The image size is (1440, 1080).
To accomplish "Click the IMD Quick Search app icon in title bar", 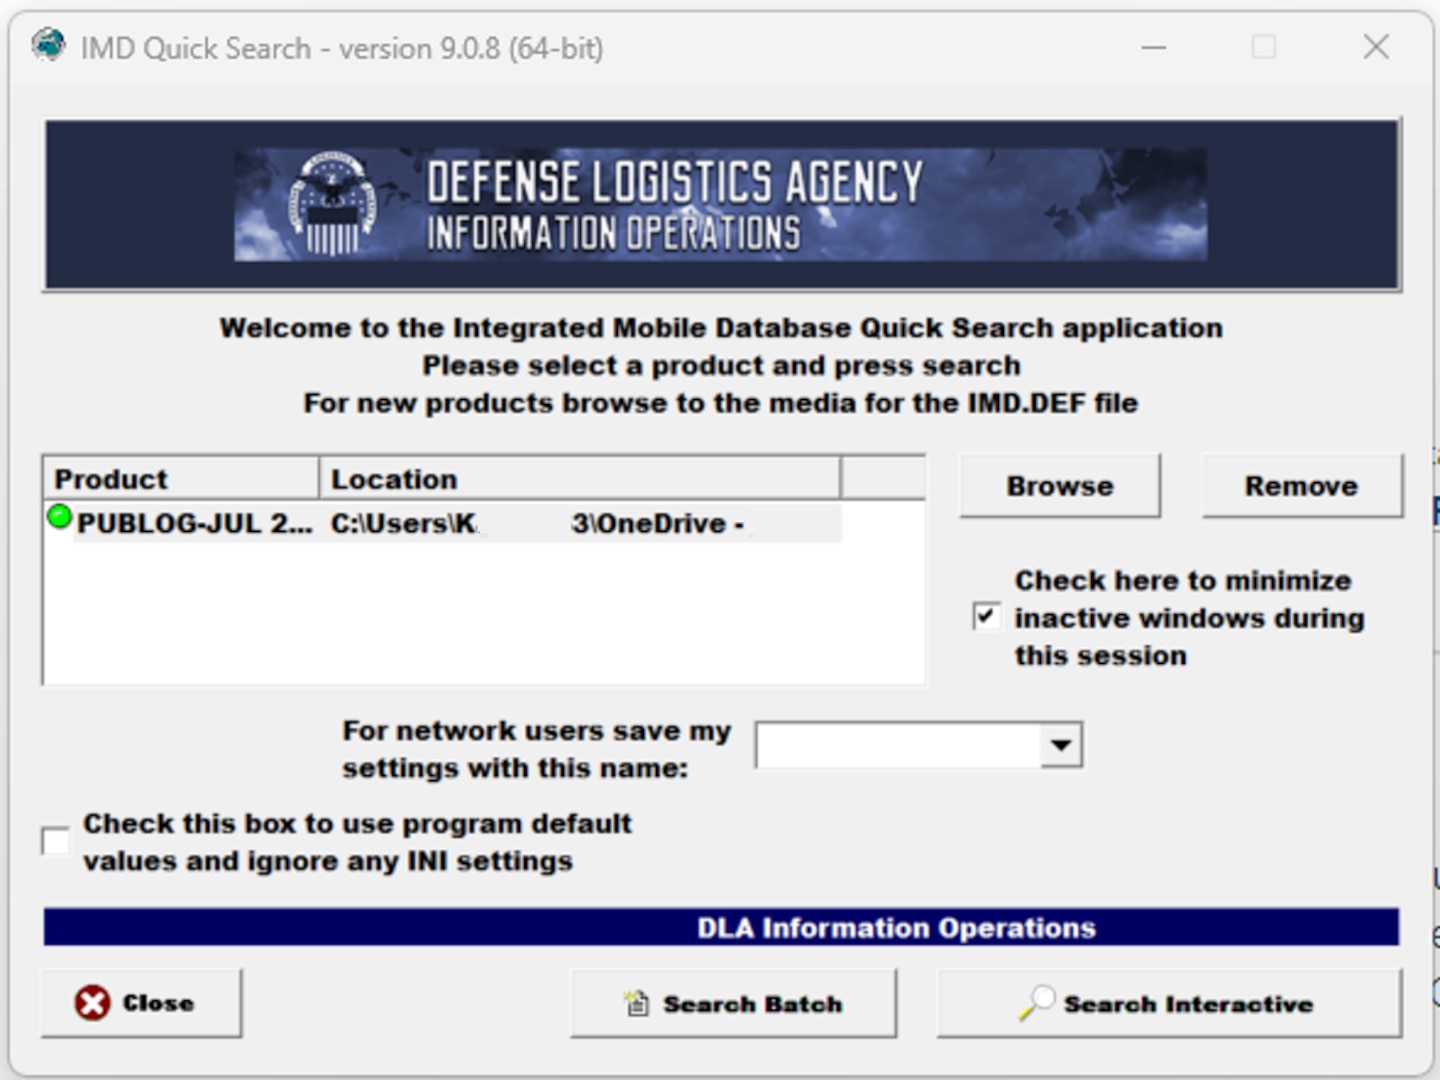I will click(x=48, y=46).
